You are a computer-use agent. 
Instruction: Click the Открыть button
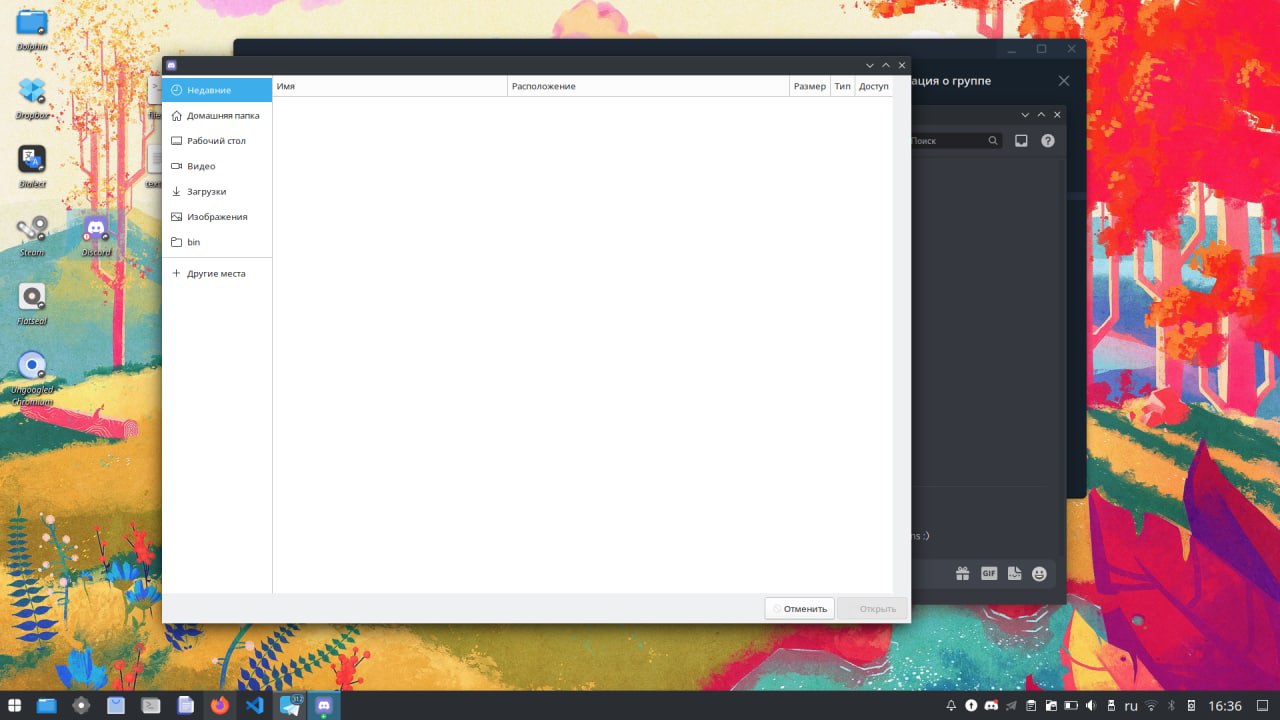[872, 608]
